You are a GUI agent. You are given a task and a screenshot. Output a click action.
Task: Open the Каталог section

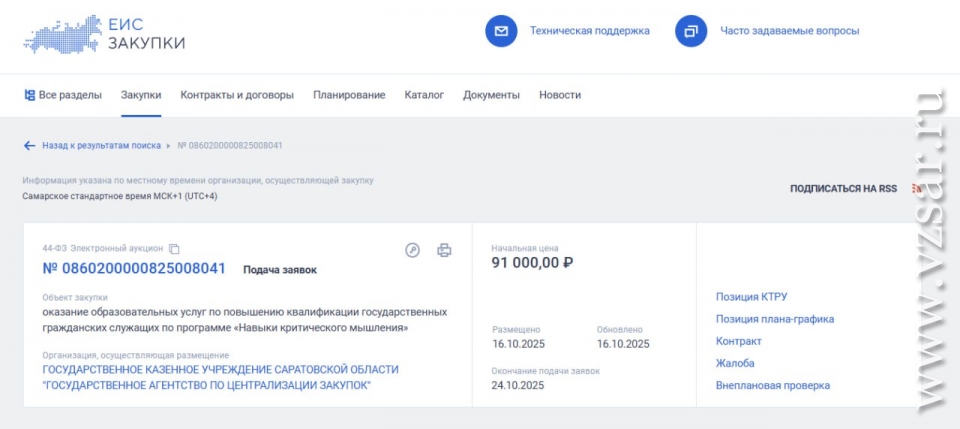[x=424, y=95]
